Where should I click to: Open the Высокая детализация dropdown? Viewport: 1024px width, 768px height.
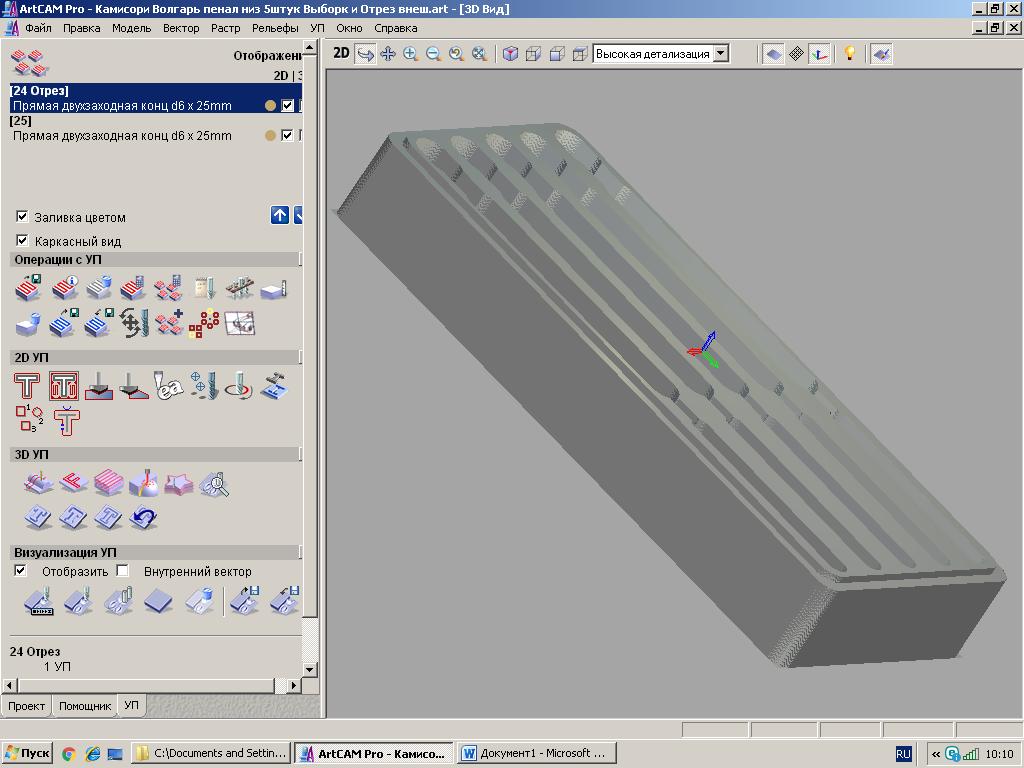(721, 54)
